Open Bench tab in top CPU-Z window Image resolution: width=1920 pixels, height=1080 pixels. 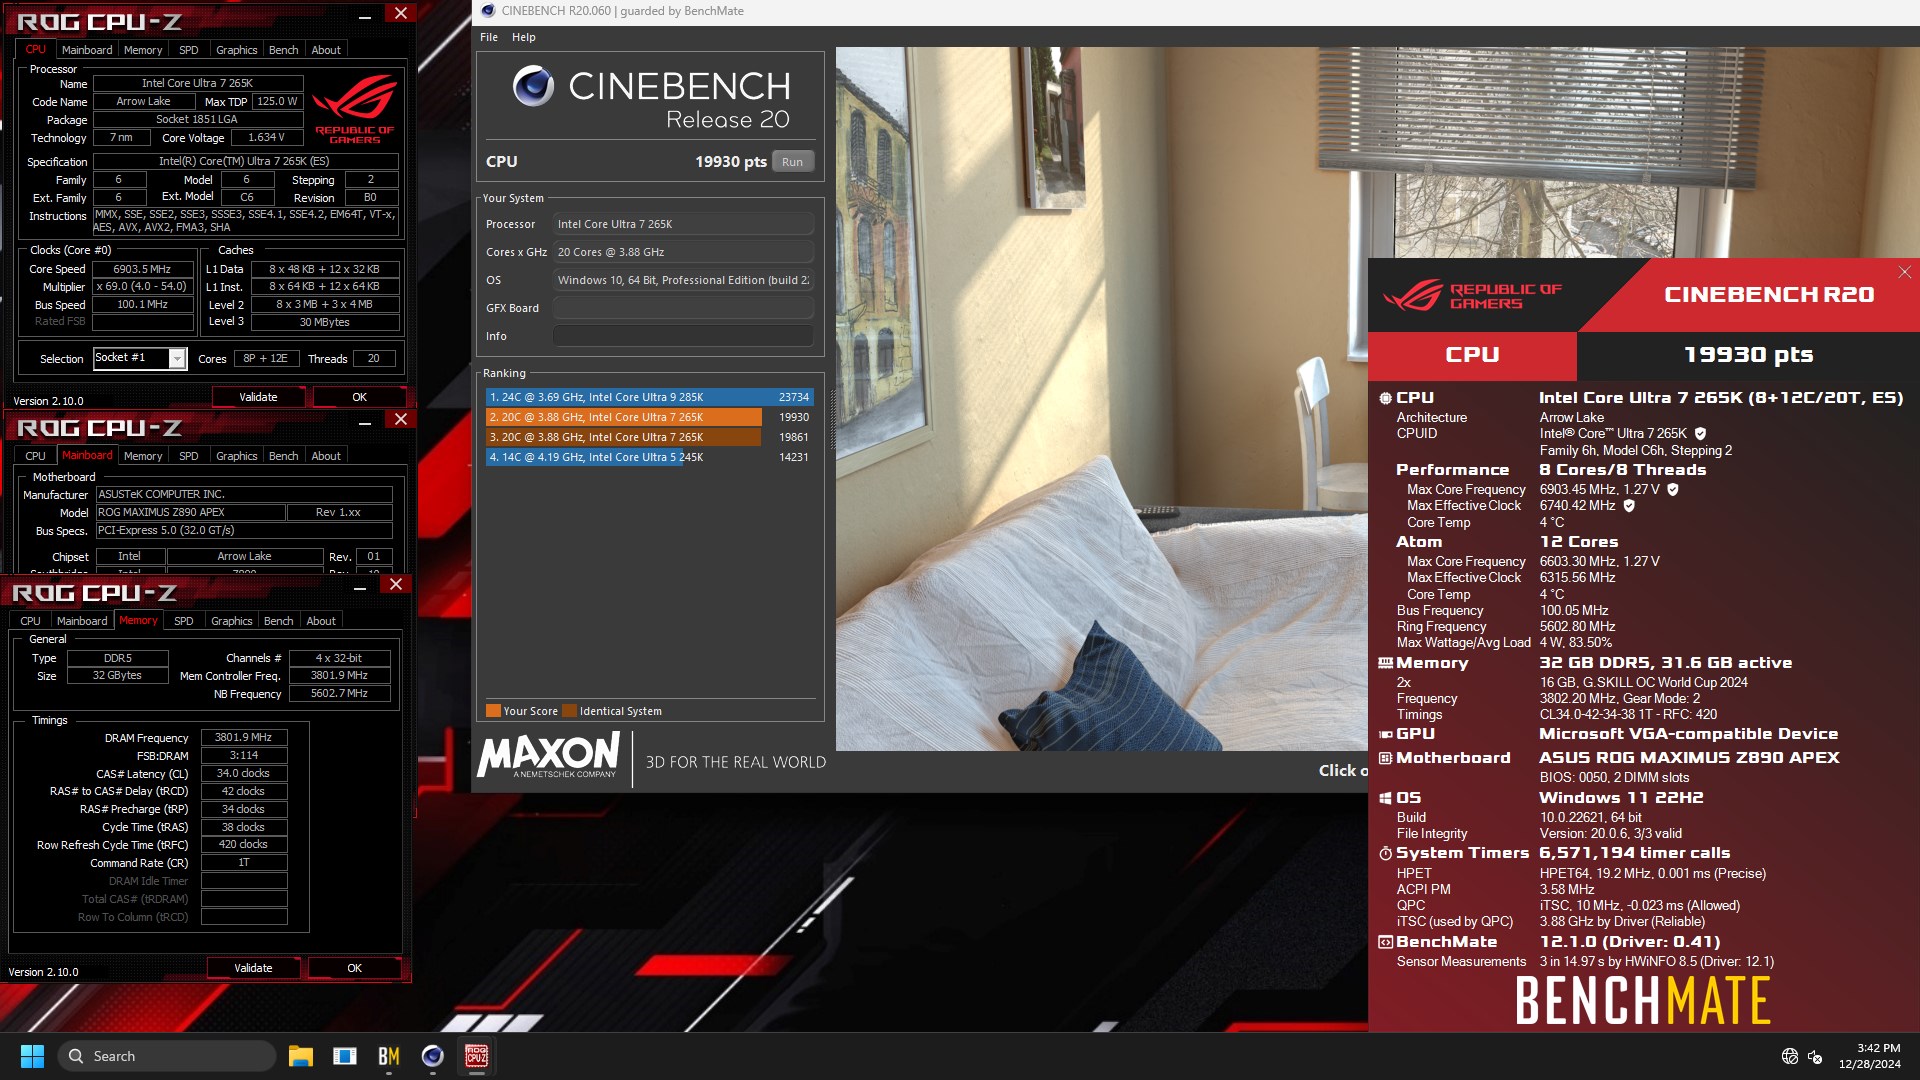click(283, 50)
